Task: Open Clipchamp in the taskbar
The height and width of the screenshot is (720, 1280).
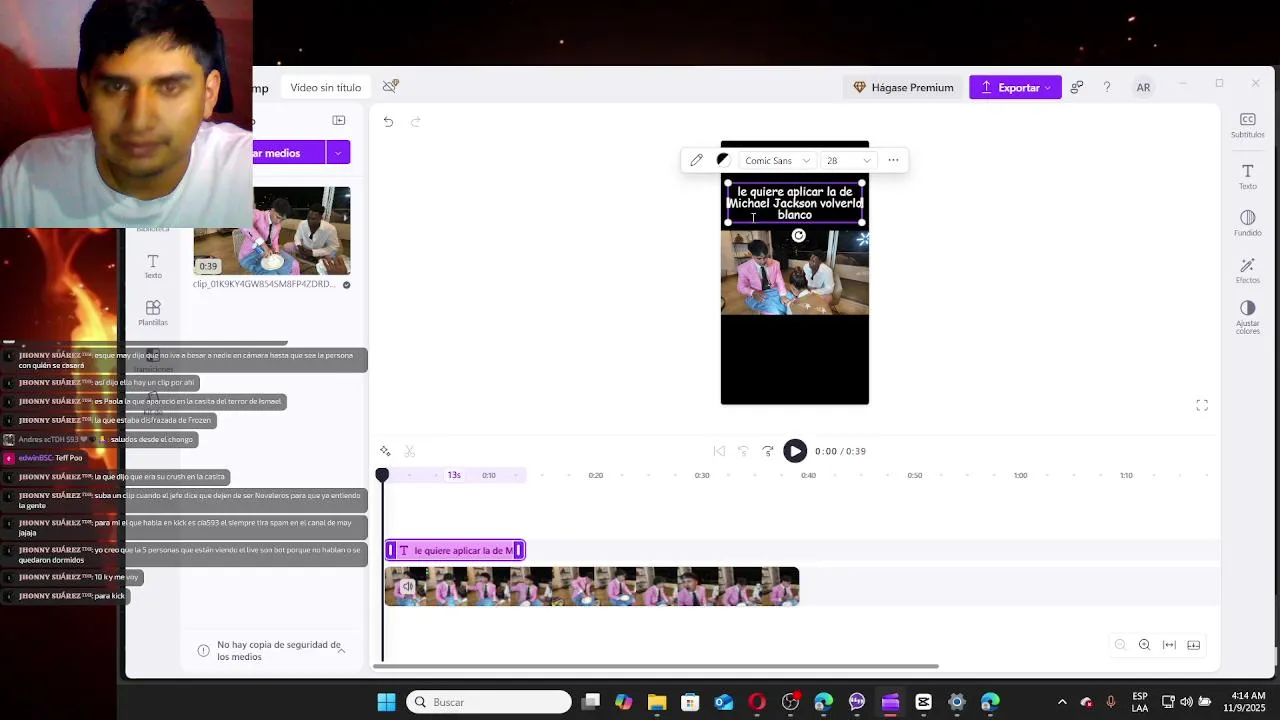Action: click(890, 702)
